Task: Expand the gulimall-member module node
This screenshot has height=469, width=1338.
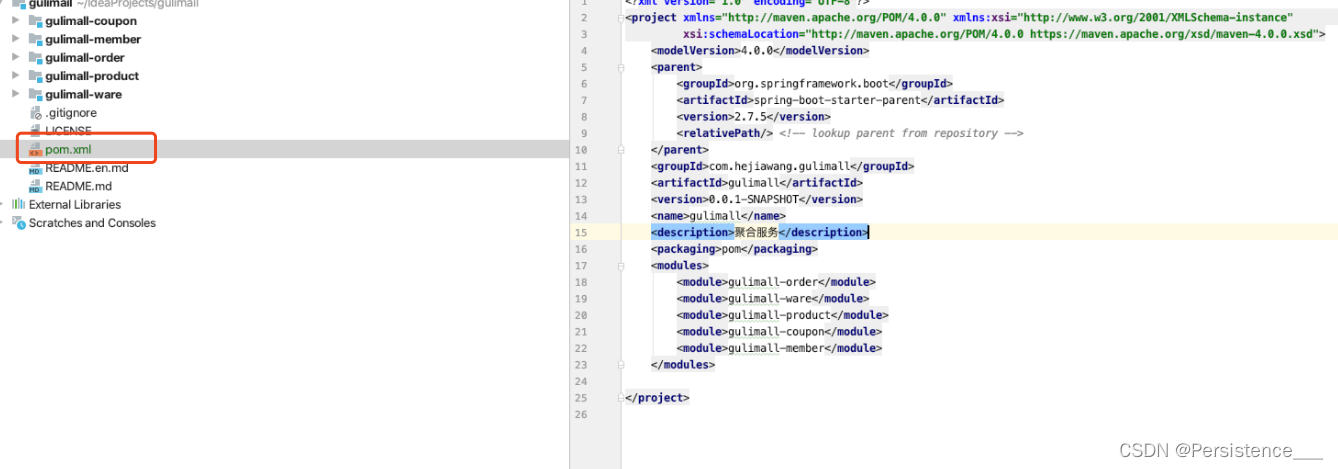Action: (x=15, y=39)
